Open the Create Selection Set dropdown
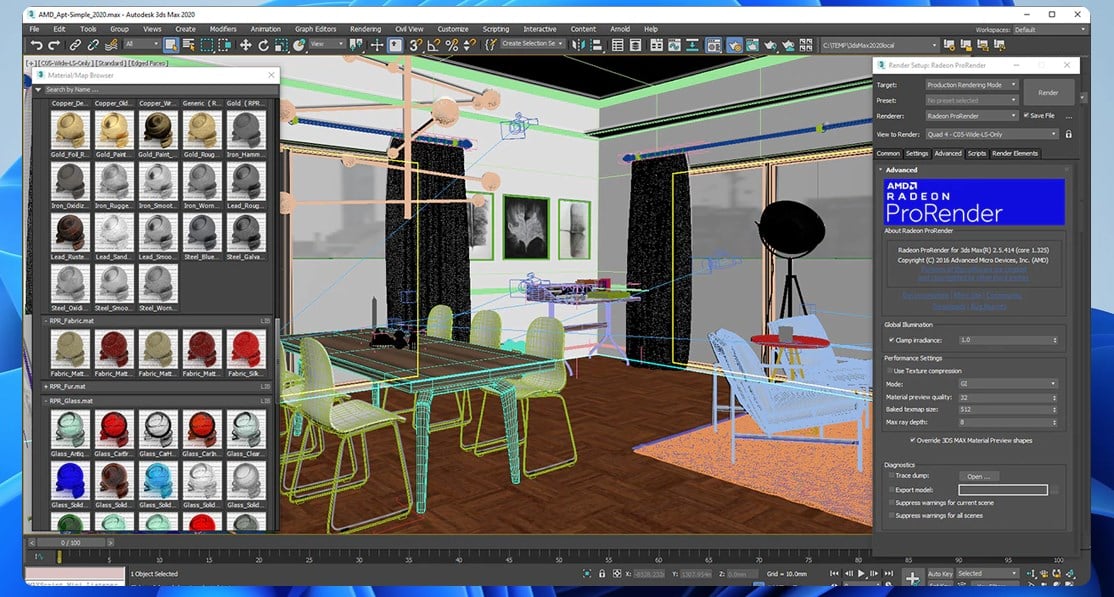1114x597 pixels. pos(533,44)
